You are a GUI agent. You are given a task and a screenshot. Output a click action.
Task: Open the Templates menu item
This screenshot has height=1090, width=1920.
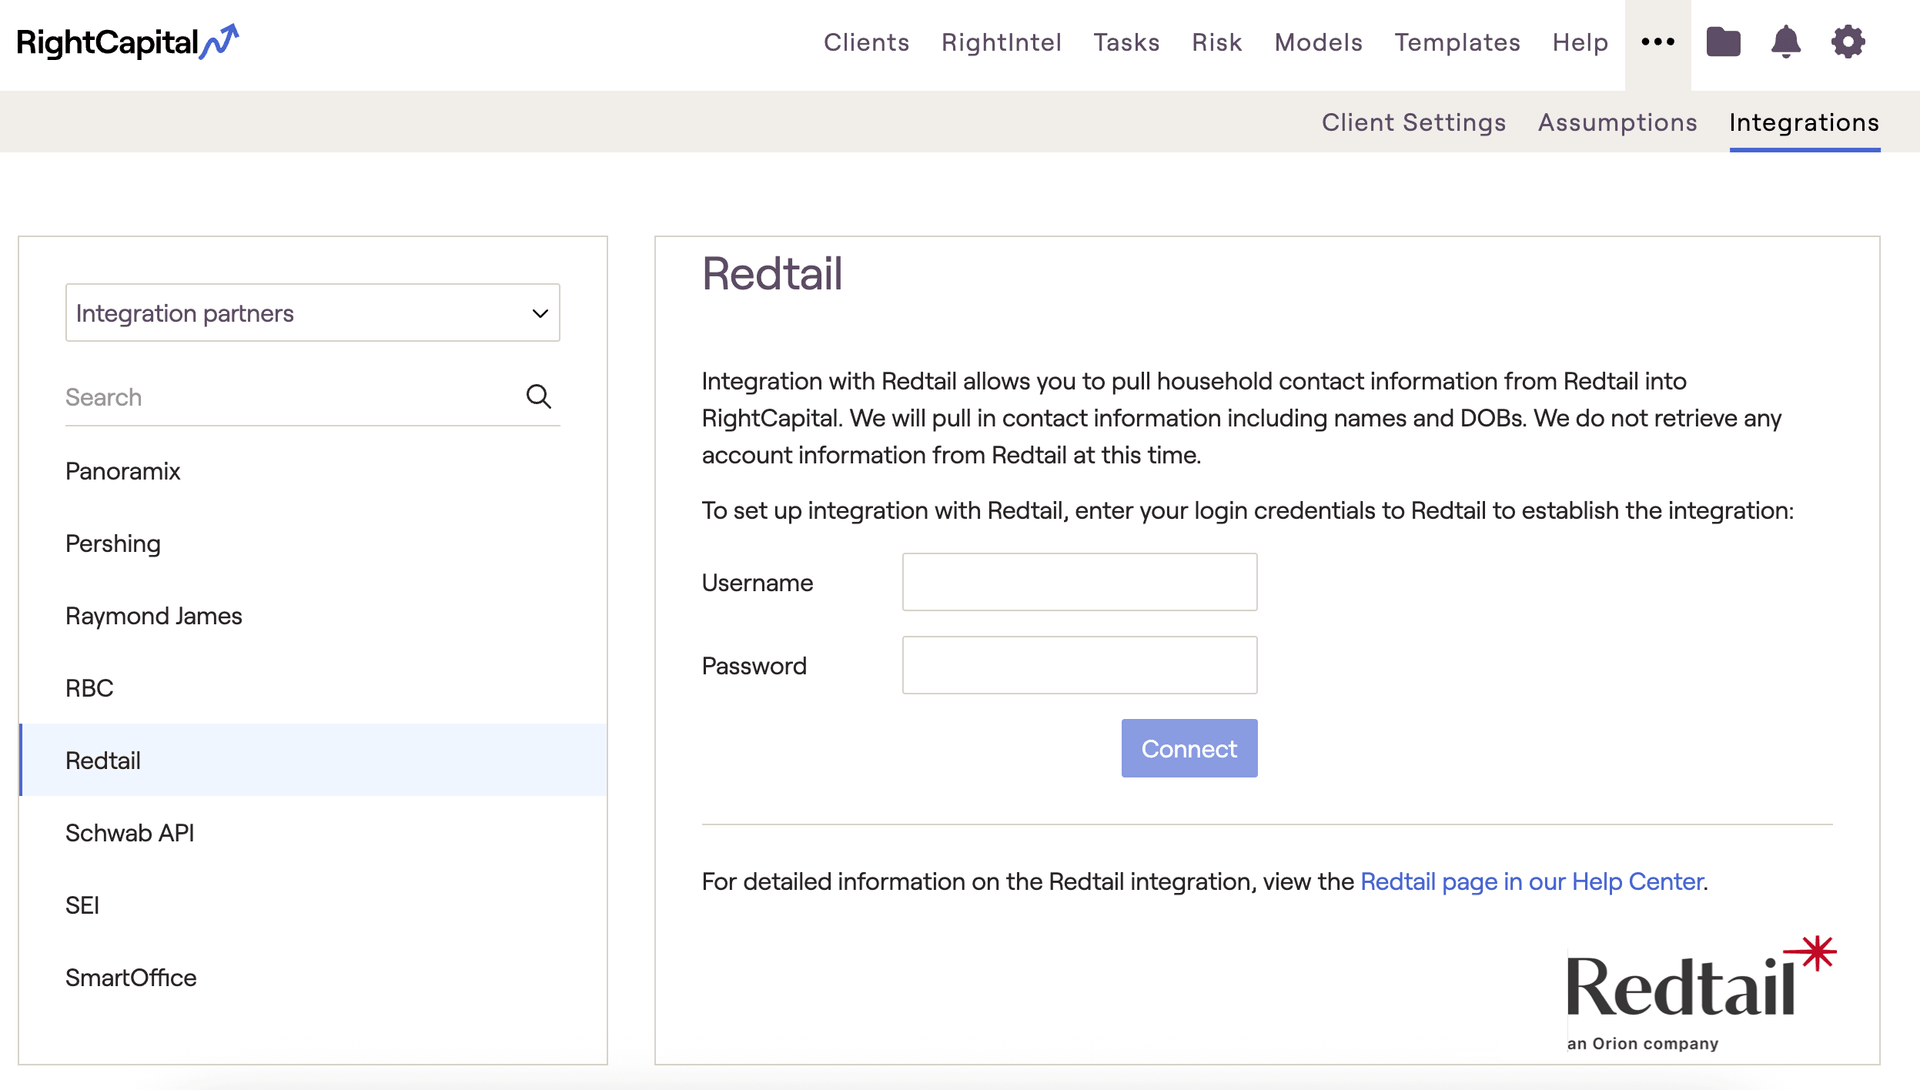pyautogui.click(x=1457, y=42)
